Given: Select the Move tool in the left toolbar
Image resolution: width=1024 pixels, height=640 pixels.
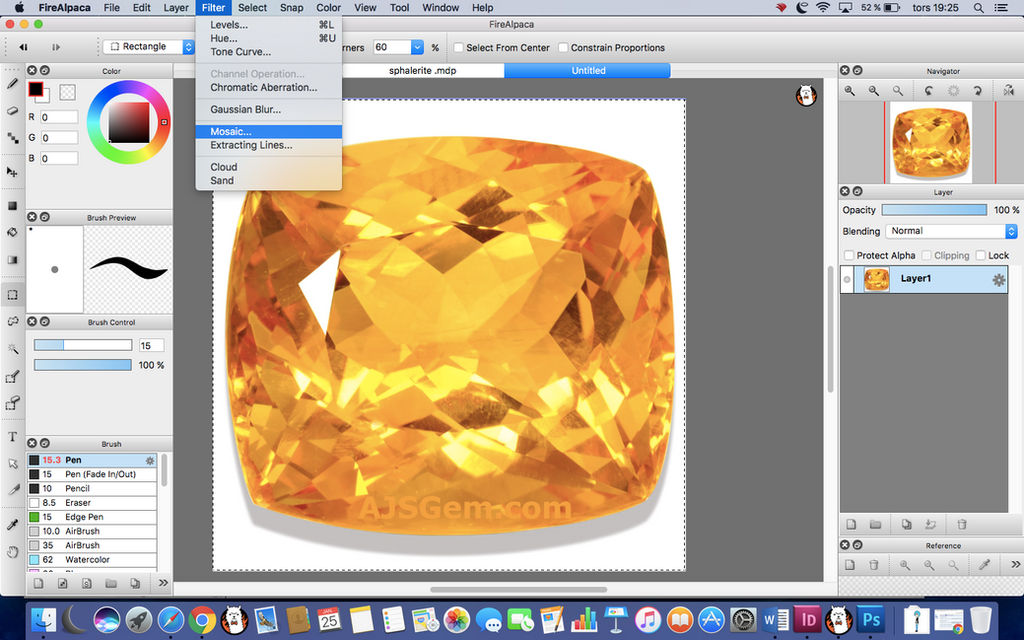Looking at the screenshot, I should pyautogui.click(x=12, y=172).
